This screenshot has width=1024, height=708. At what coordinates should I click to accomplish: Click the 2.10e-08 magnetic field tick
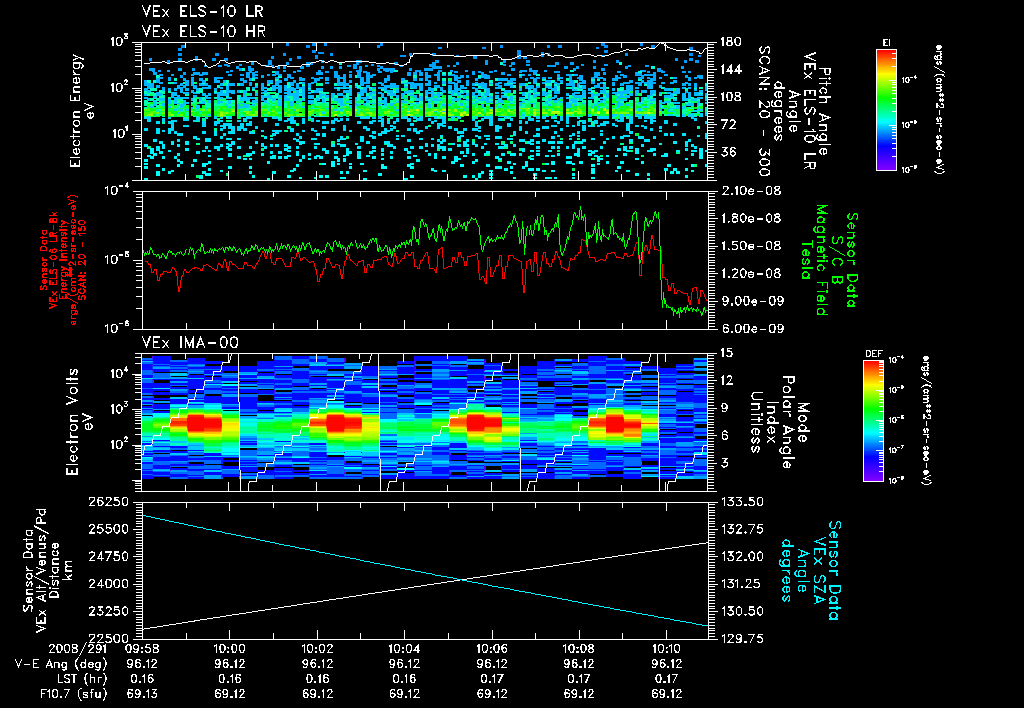(x=750, y=191)
